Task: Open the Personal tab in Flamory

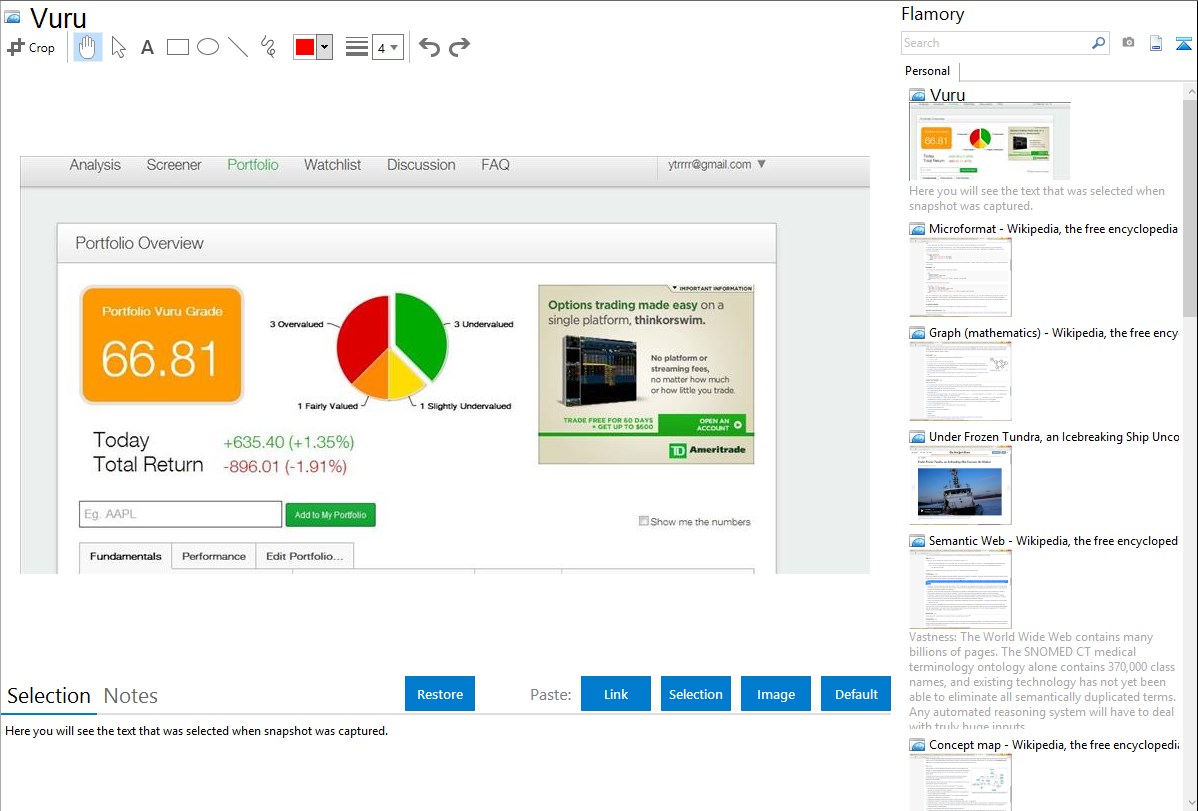Action: (x=927, y=71)
